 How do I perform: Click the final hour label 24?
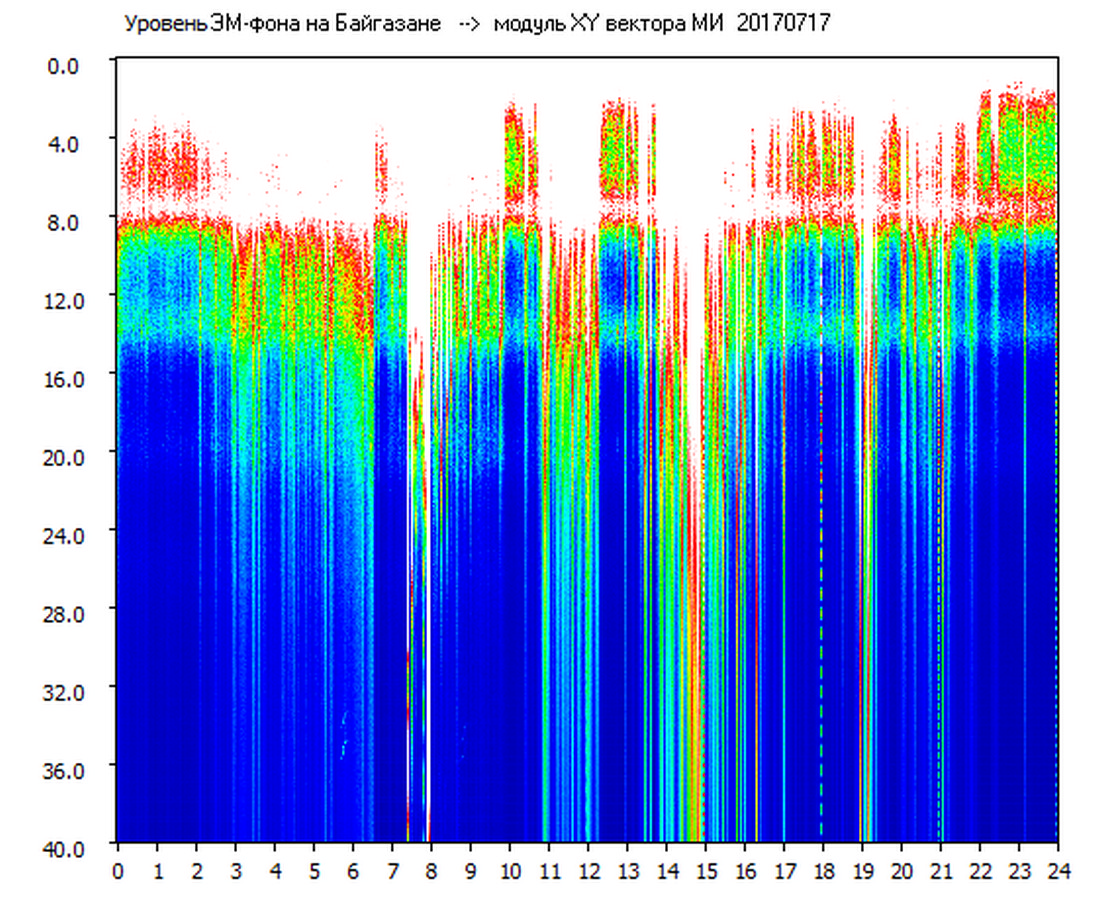pos(1058,872)
